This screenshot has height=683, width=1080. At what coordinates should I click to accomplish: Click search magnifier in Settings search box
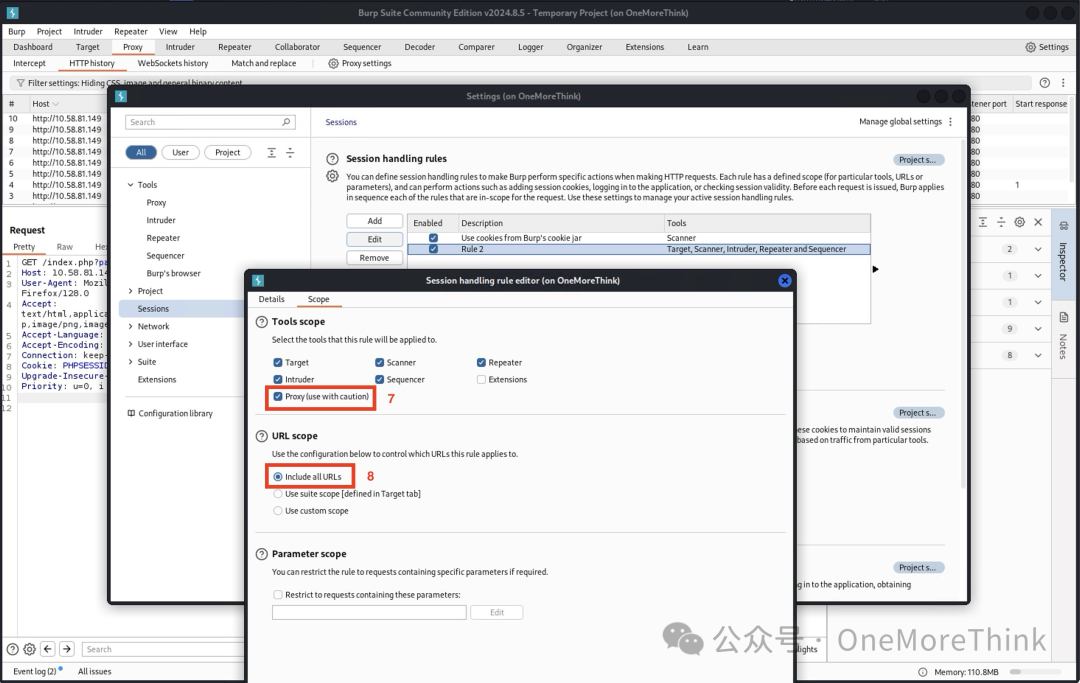pyautogui.click(x=286, y=122)
